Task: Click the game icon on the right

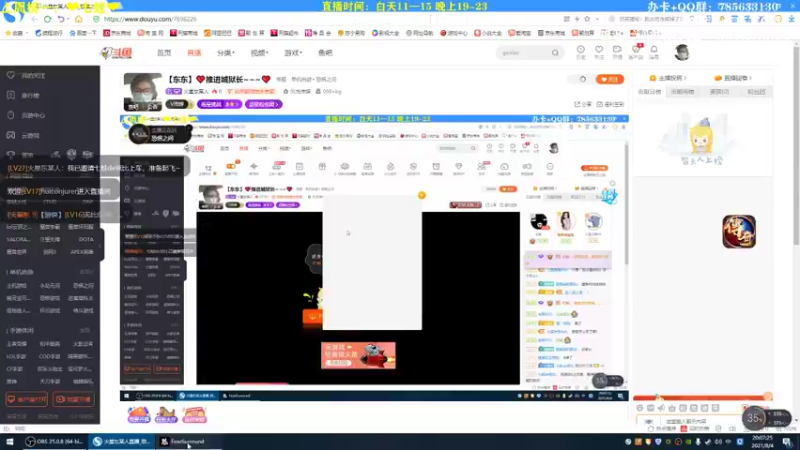Action: click(x=739, y=232)
